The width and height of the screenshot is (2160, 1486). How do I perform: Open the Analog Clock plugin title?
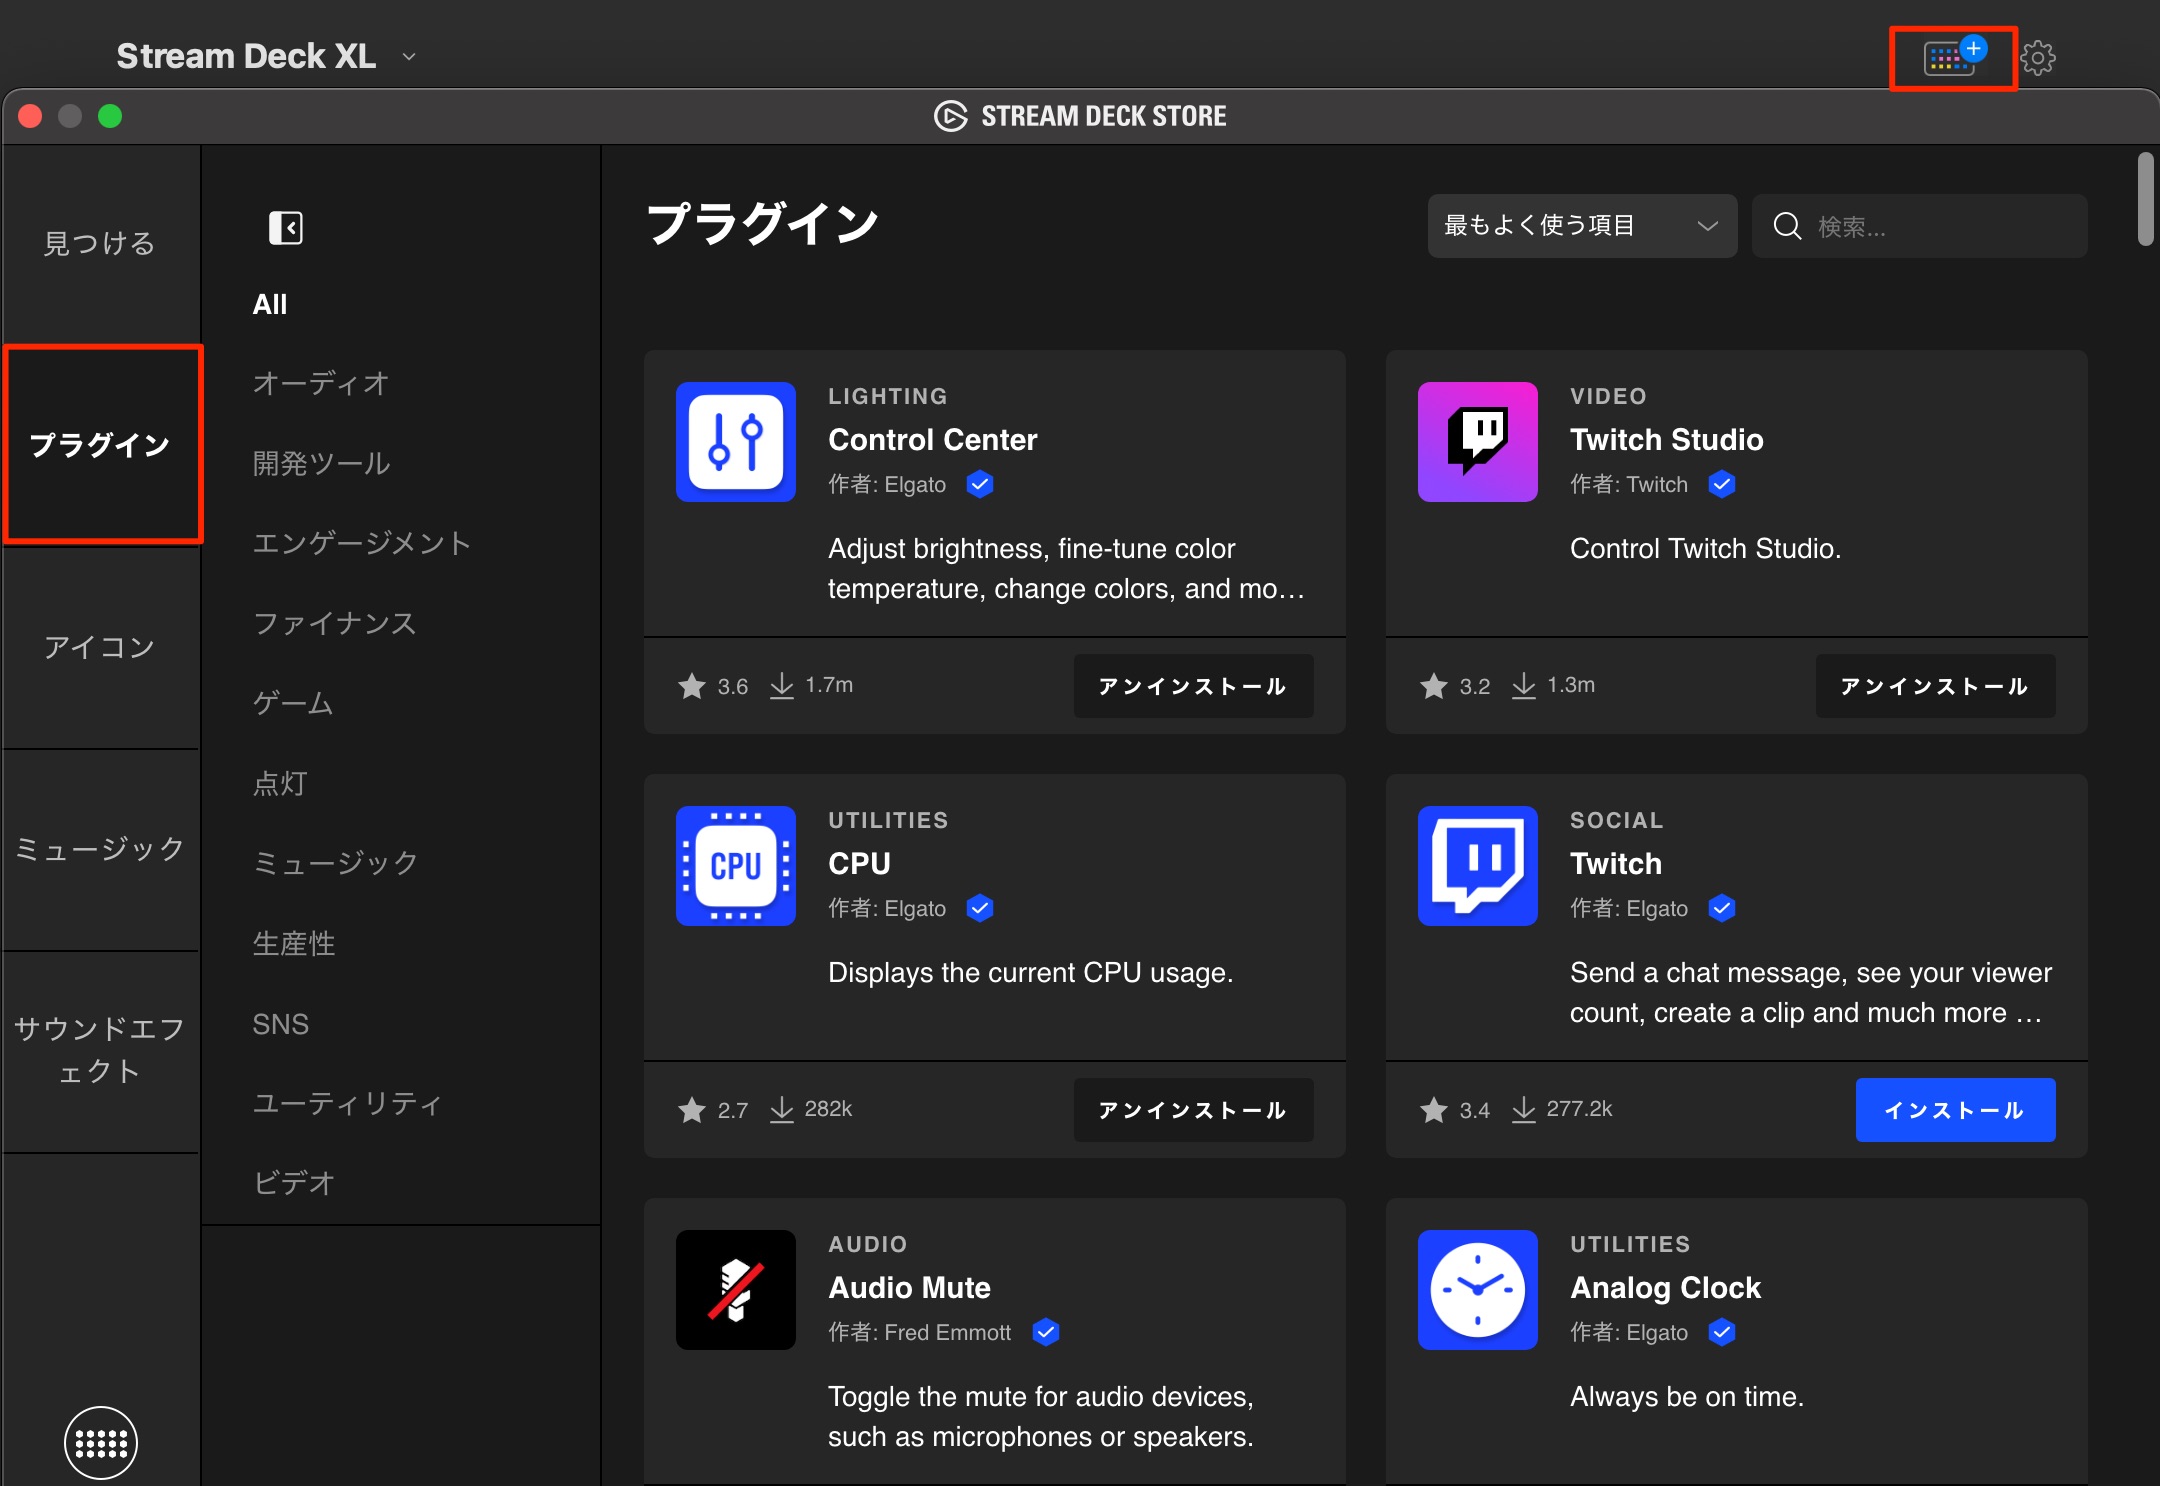click(1666, 1288)
